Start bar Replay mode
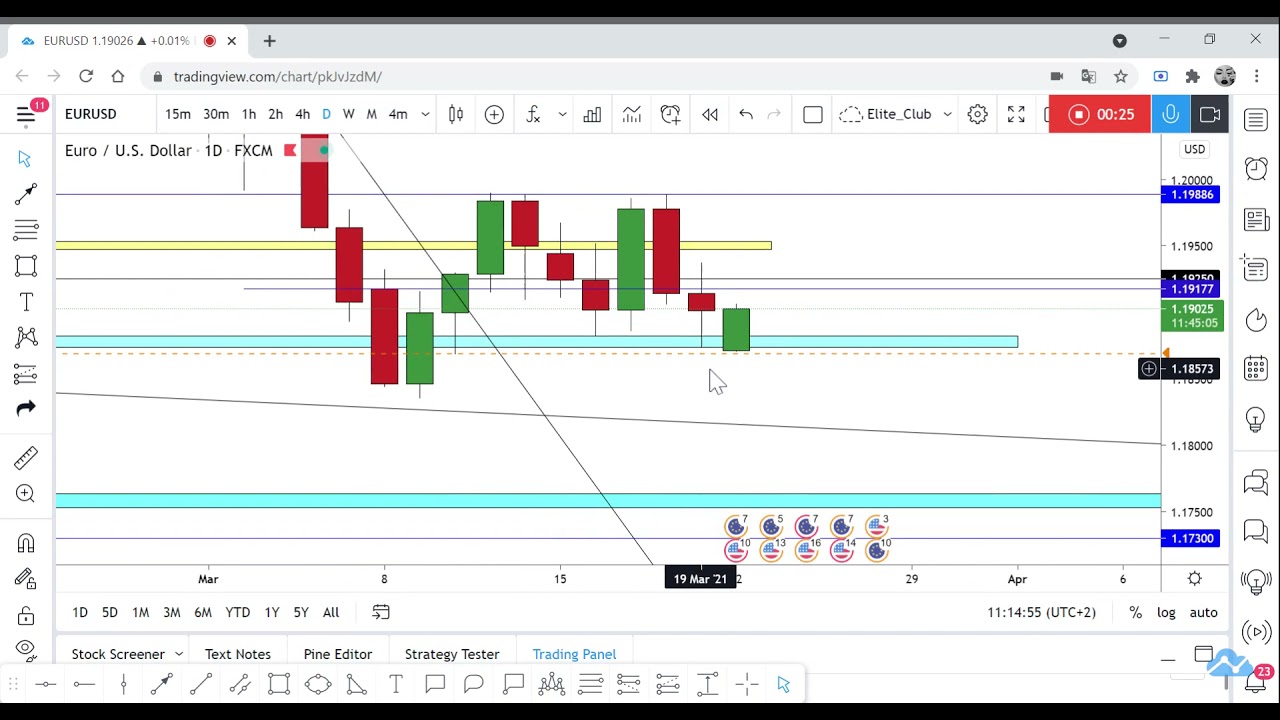1280x720 pixels. coord(710,114)
